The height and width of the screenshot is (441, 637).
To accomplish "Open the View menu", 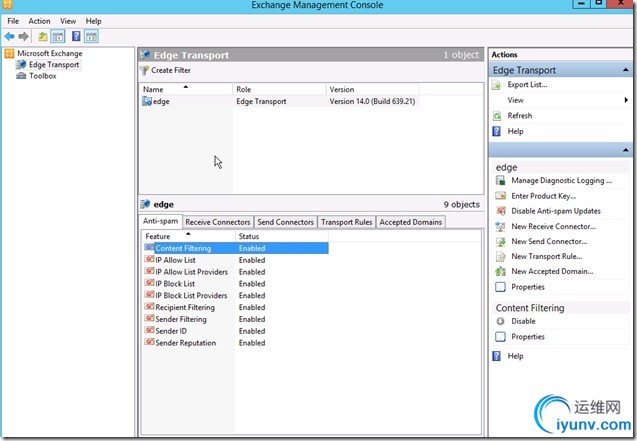I will click(68, 21).
